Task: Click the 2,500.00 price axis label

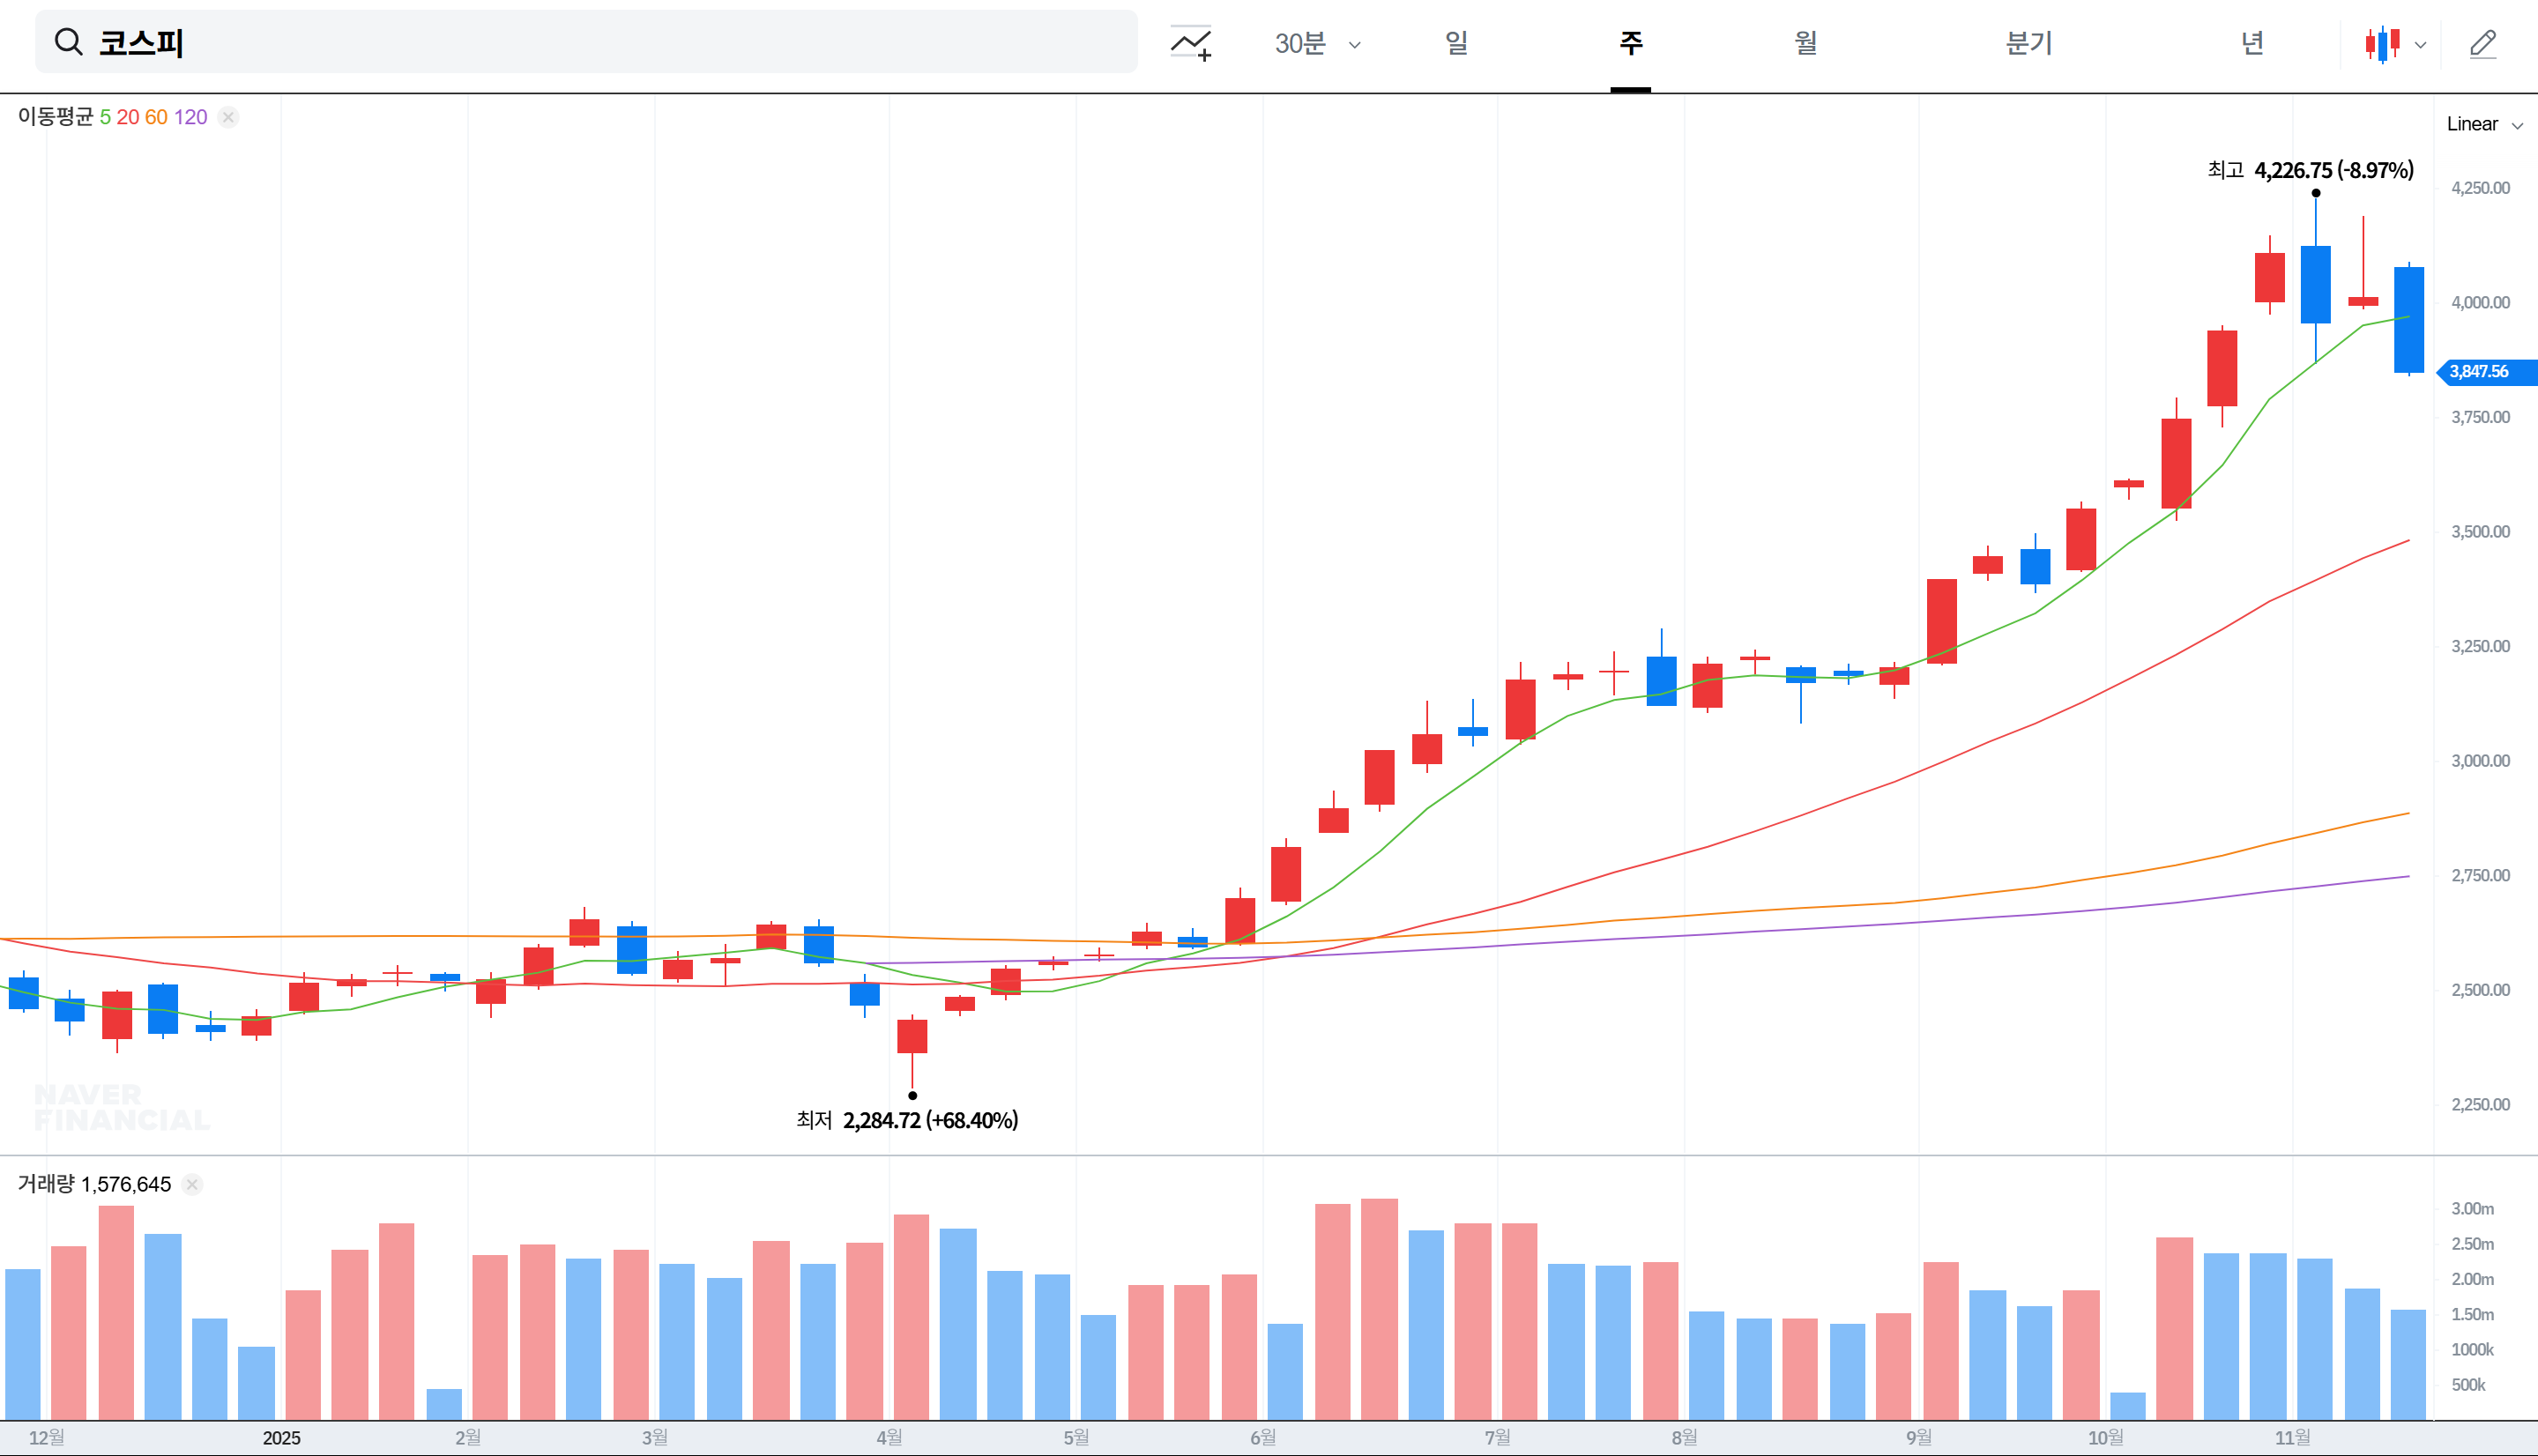Action: click(x=2480, y=990)
